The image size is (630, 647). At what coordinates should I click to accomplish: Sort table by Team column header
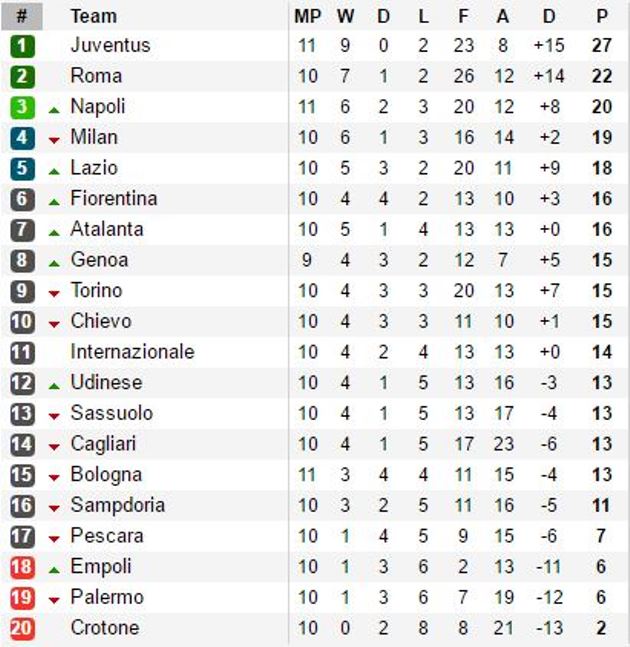pos(93,16)
